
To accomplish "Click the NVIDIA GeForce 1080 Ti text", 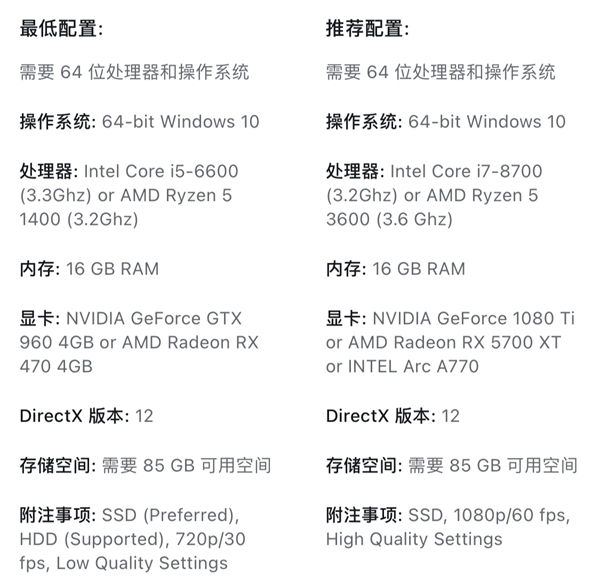I will point(473,318).
